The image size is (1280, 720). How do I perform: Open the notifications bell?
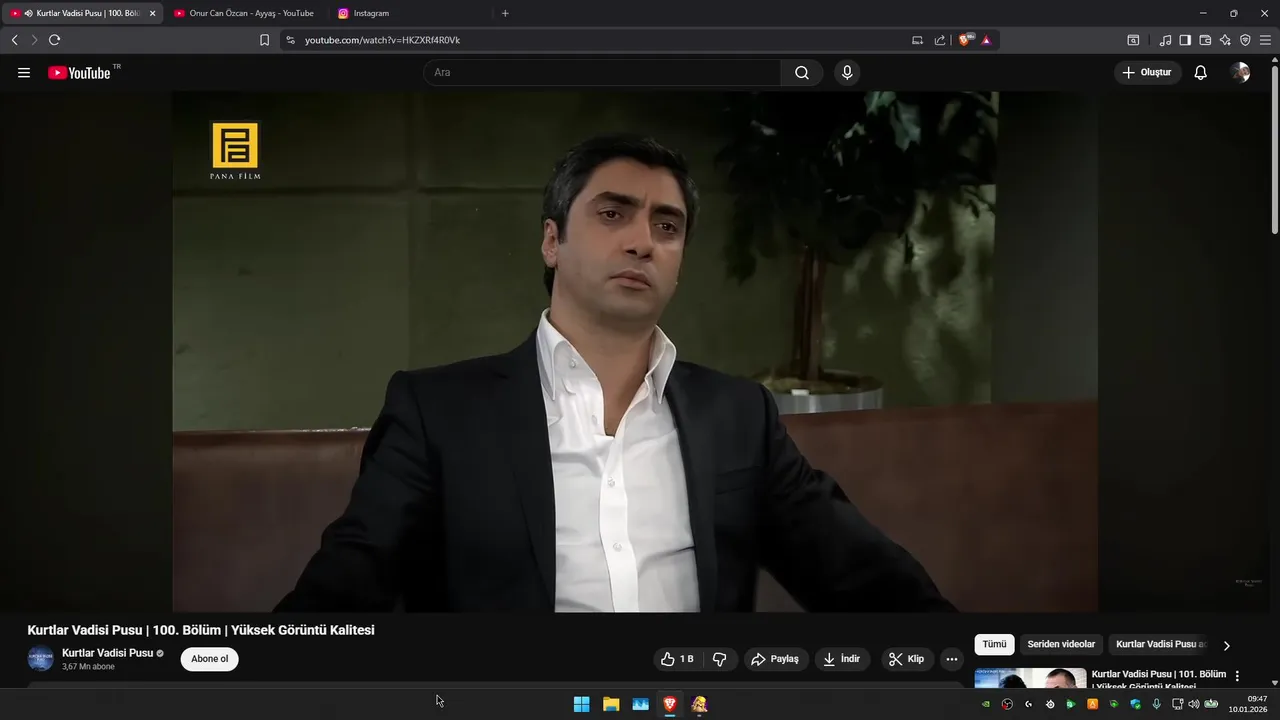click(1201, 73)
